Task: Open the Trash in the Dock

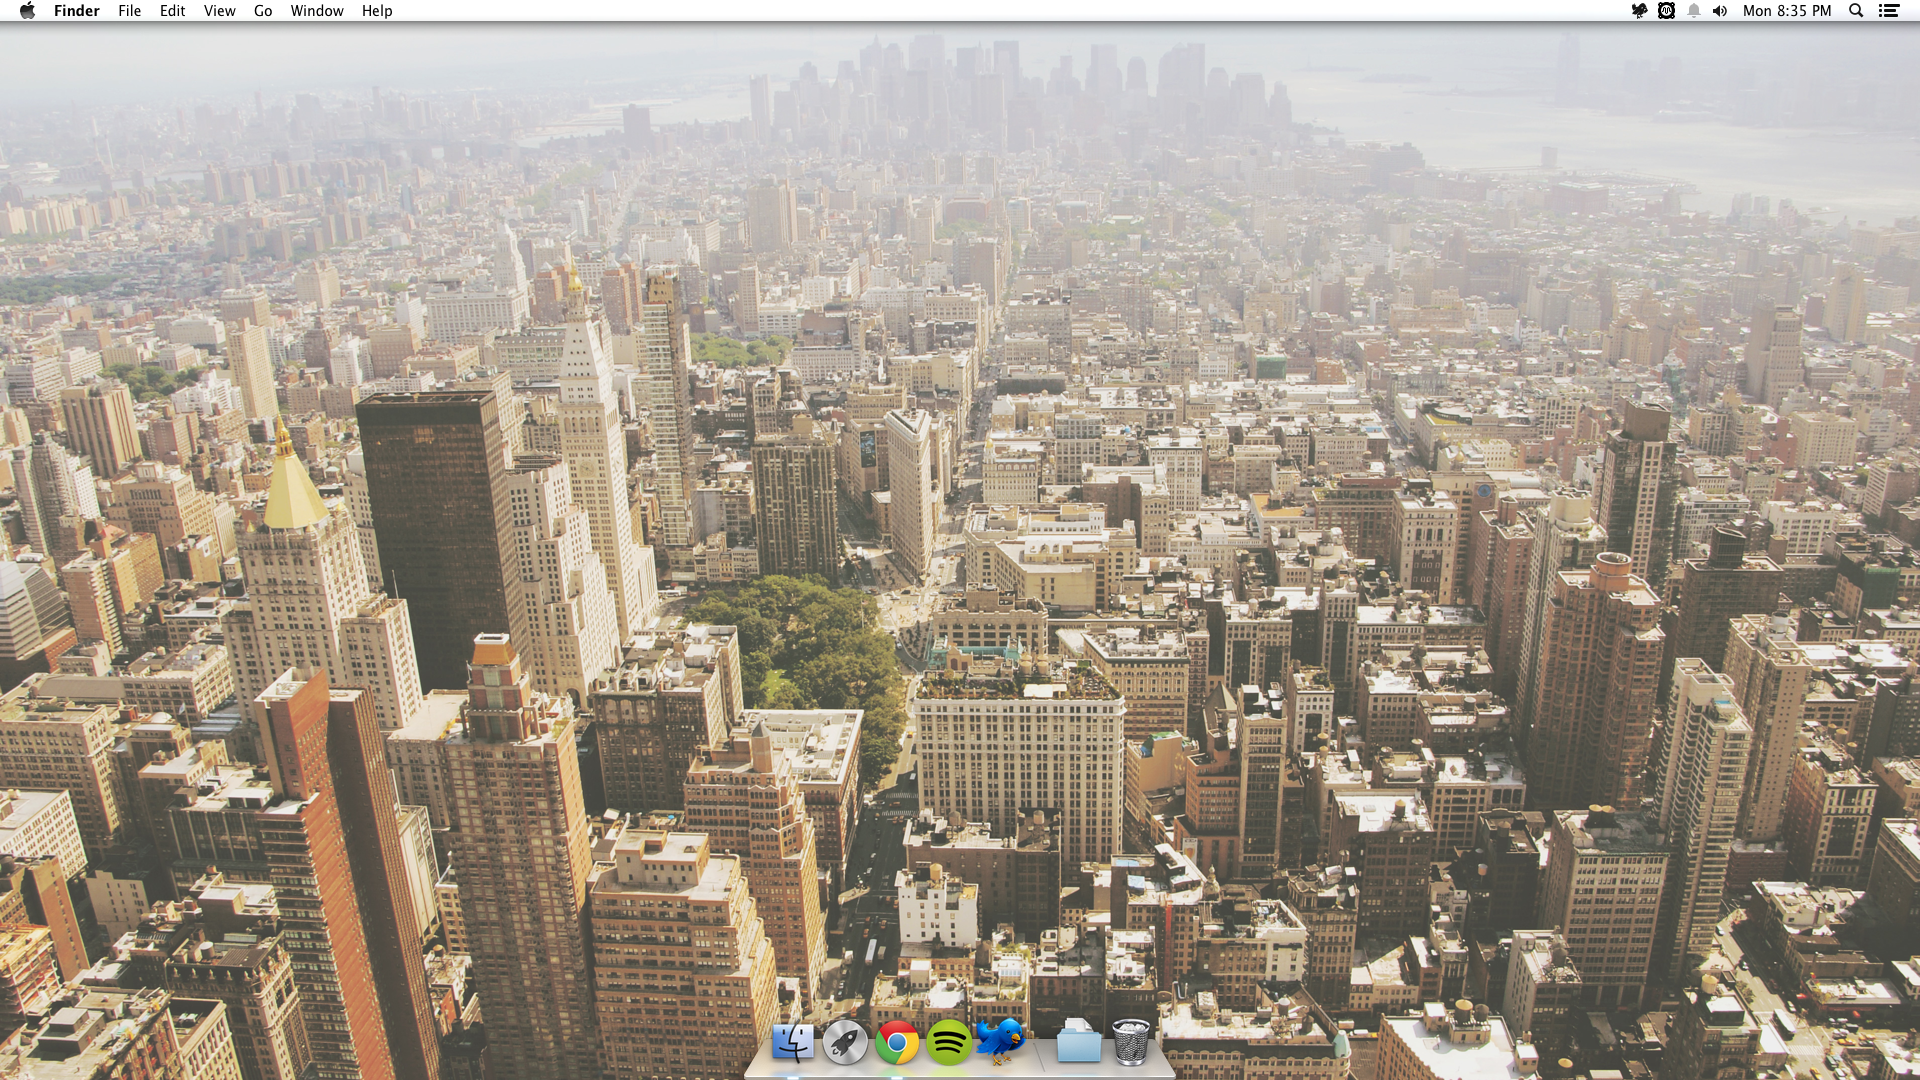Action: (1131, 1042)
